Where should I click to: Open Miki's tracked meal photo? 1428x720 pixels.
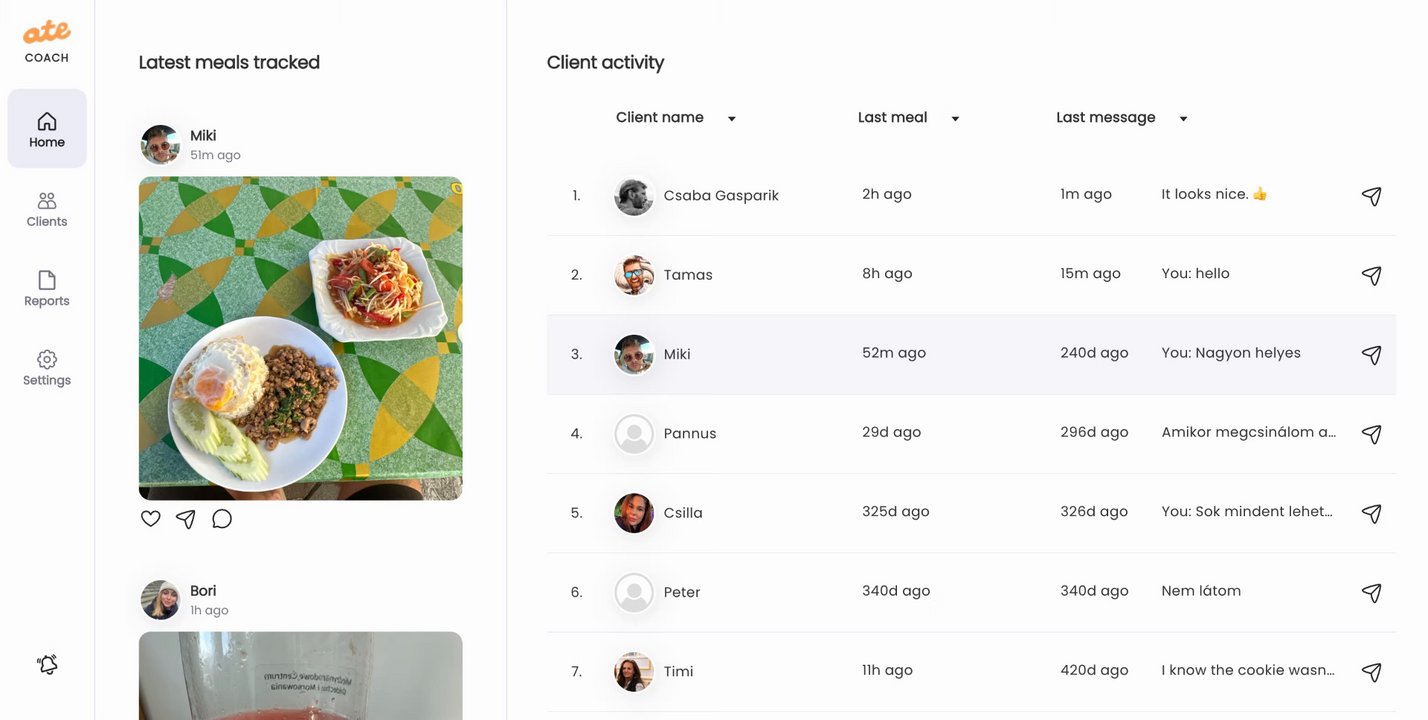click(x=301, y=338)
